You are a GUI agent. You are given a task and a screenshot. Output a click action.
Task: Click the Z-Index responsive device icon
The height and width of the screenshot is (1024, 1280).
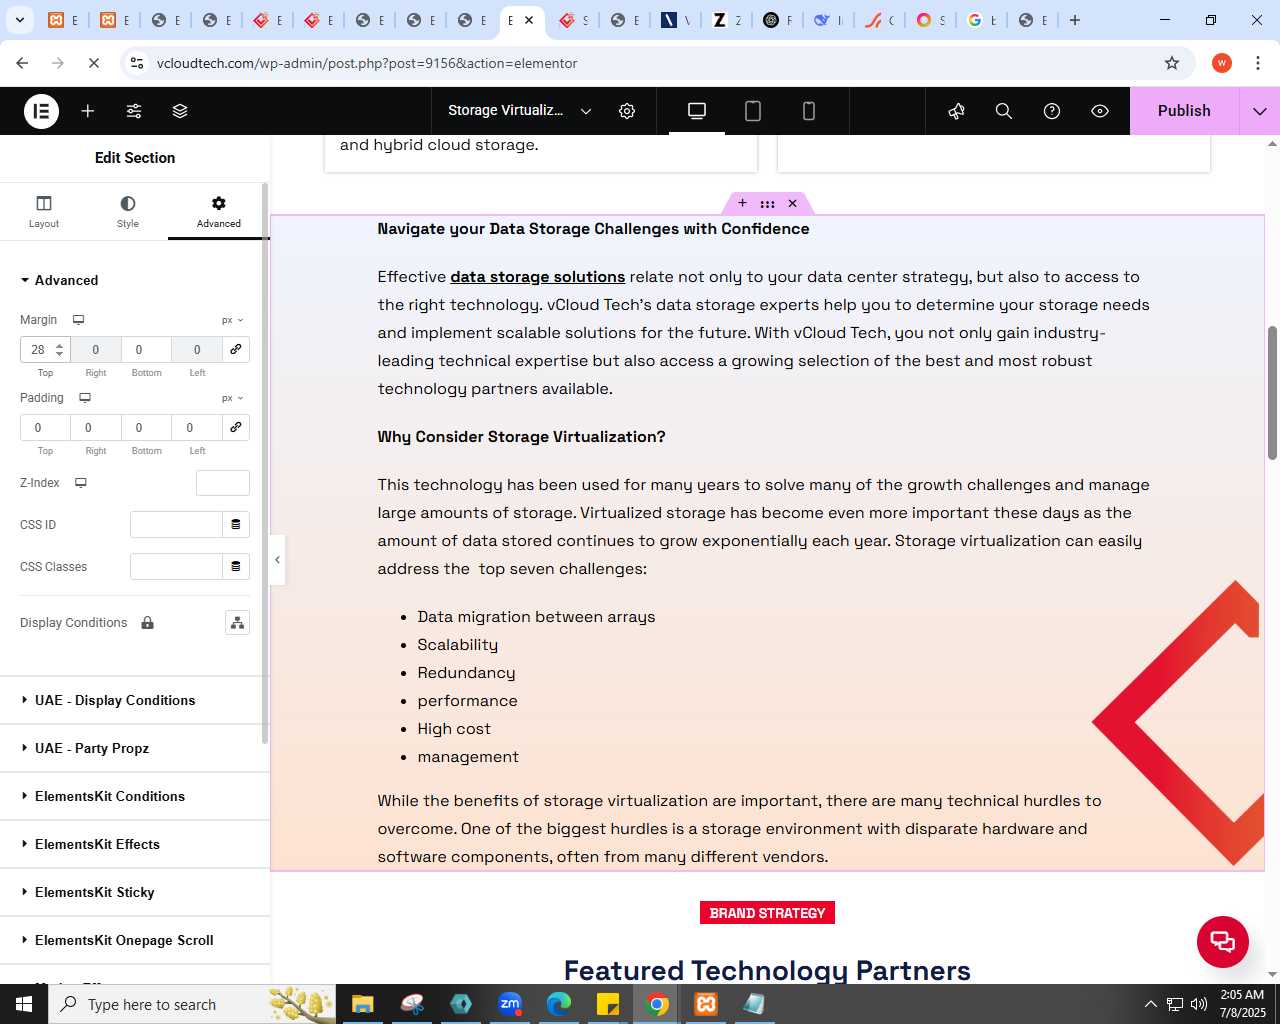coord(81,483)
